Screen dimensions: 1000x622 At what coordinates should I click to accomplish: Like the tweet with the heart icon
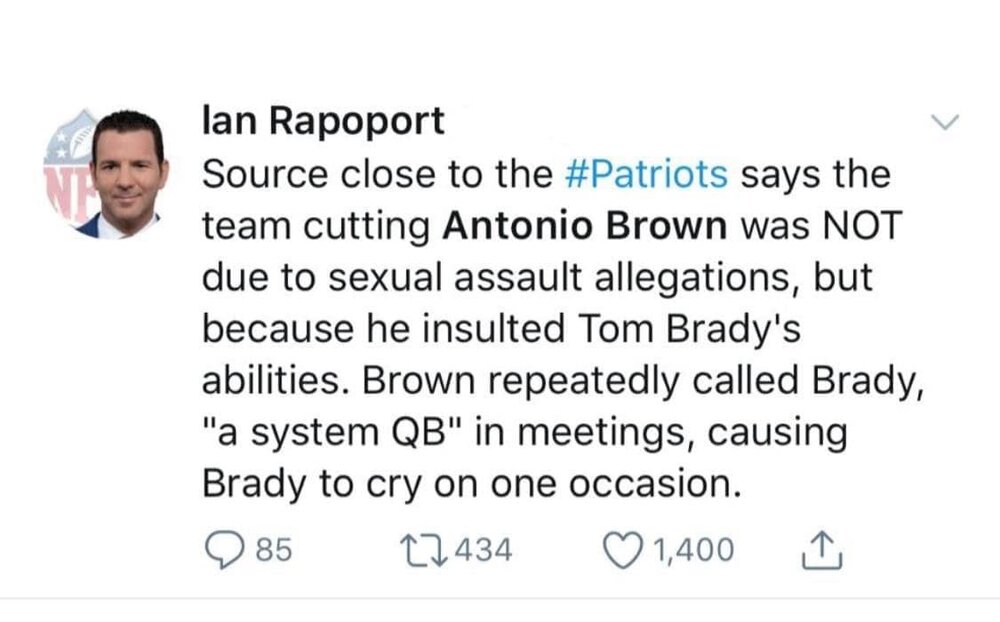(x=623, y=551)
